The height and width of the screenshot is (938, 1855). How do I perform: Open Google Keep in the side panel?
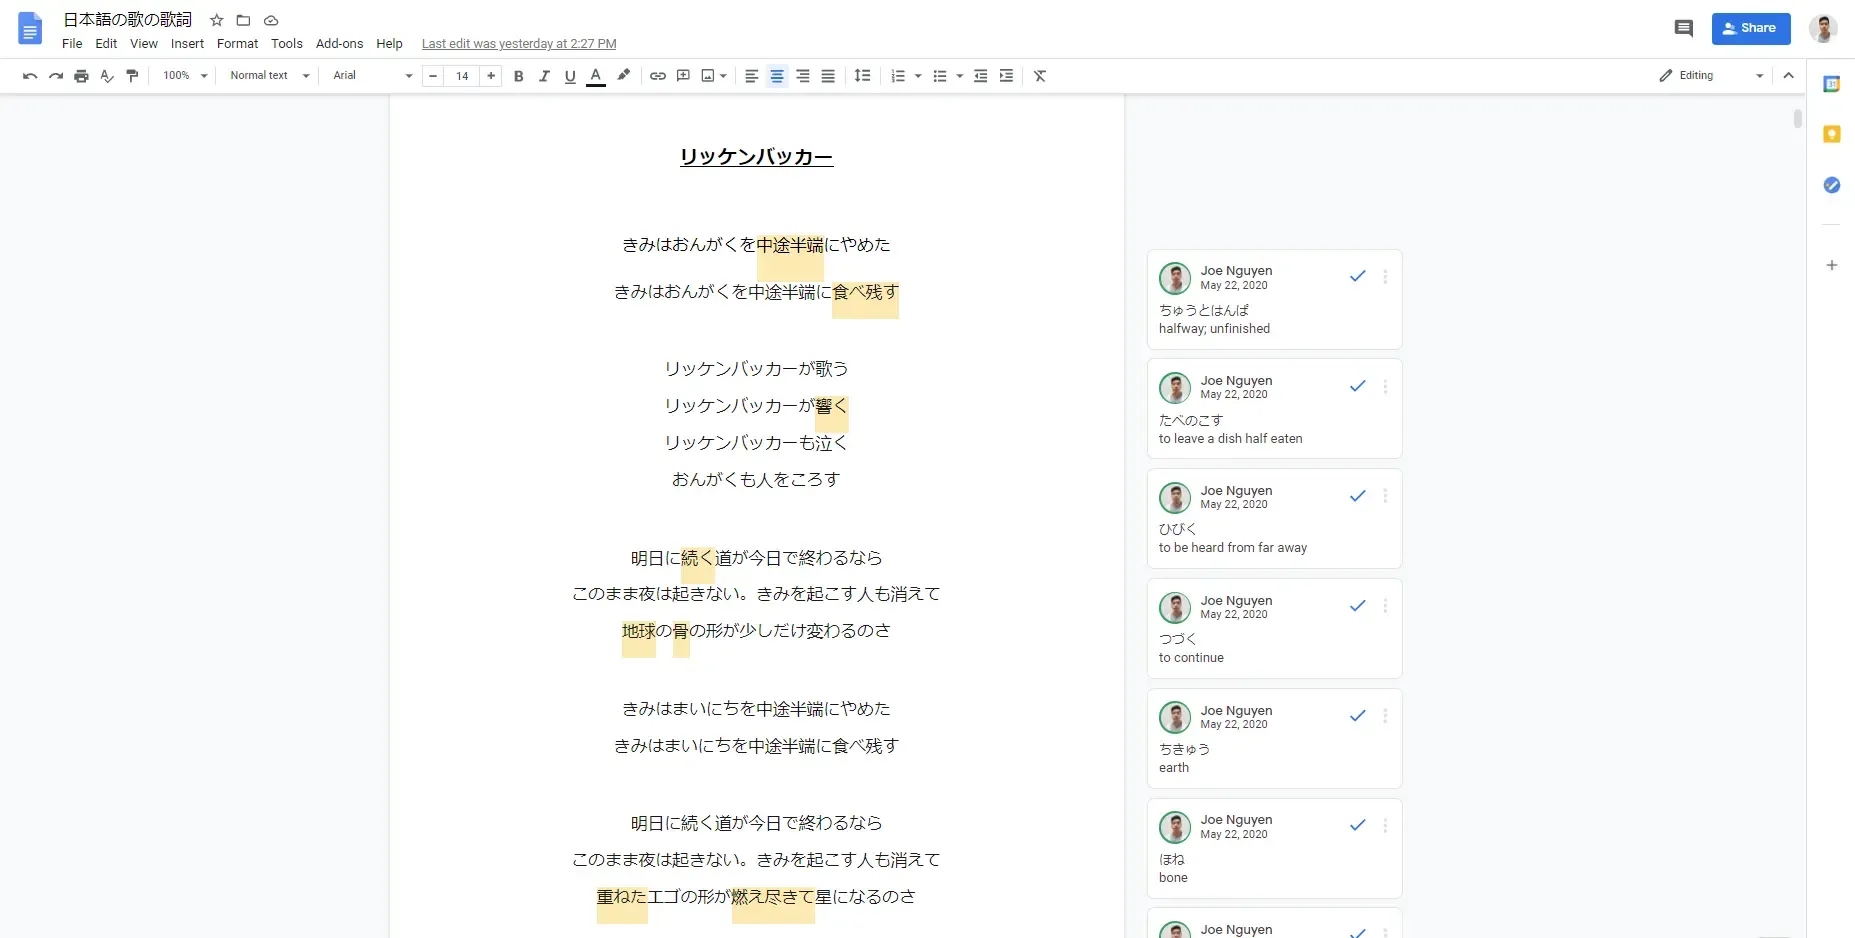(x=1832, y=133)
